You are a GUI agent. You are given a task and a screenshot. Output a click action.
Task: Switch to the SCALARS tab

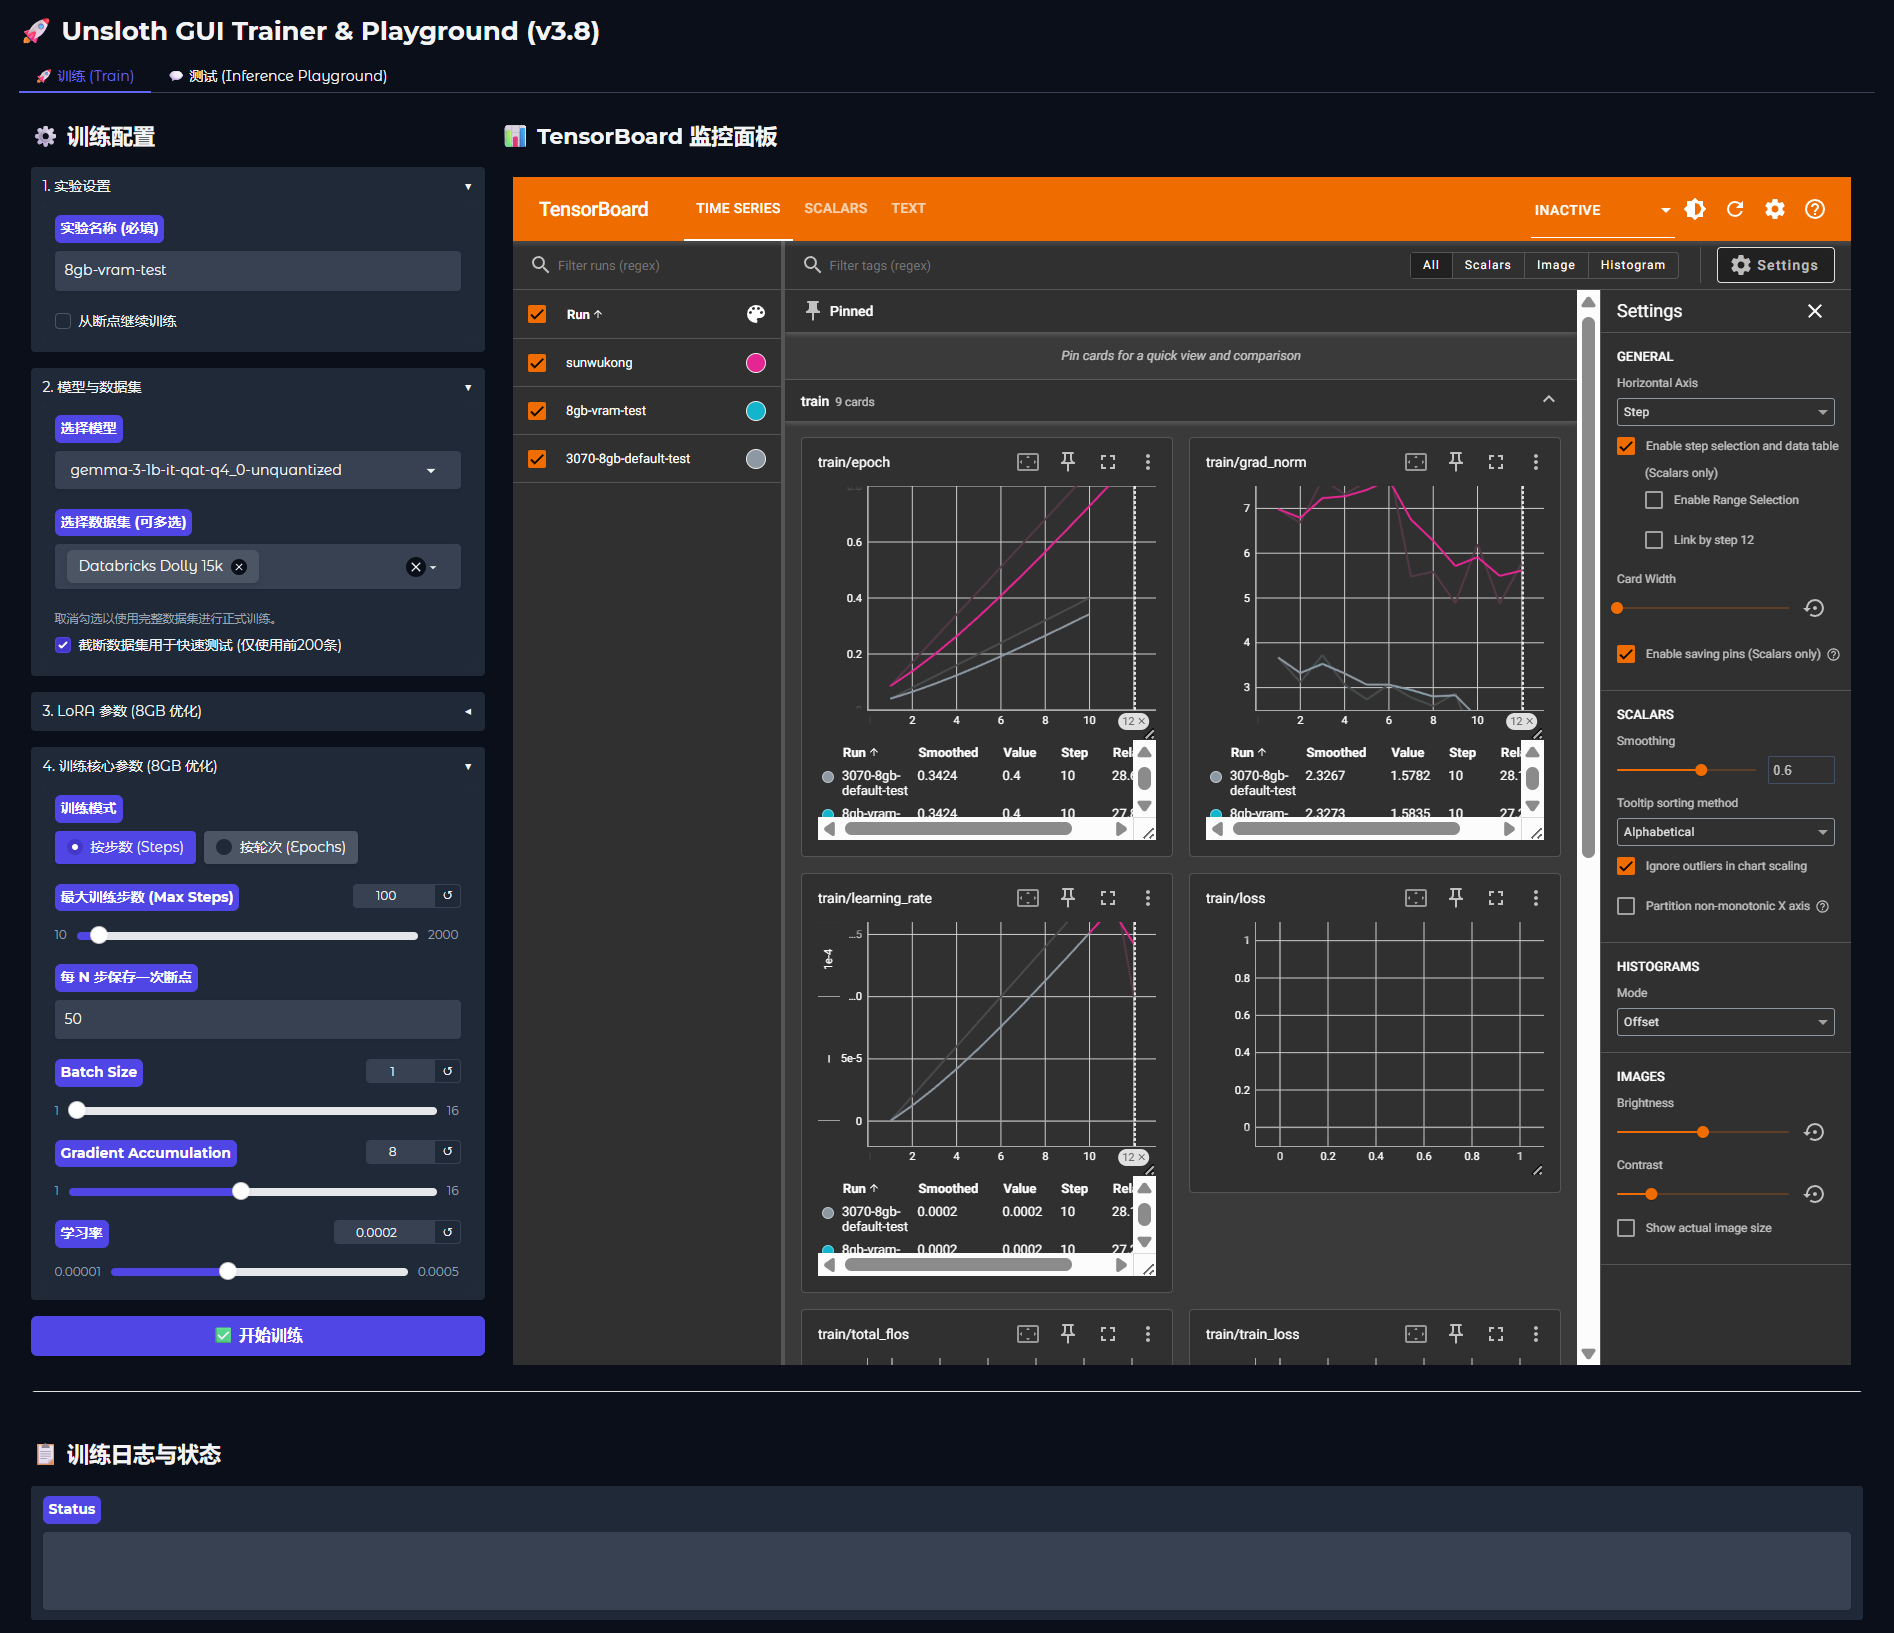(835, 208)
